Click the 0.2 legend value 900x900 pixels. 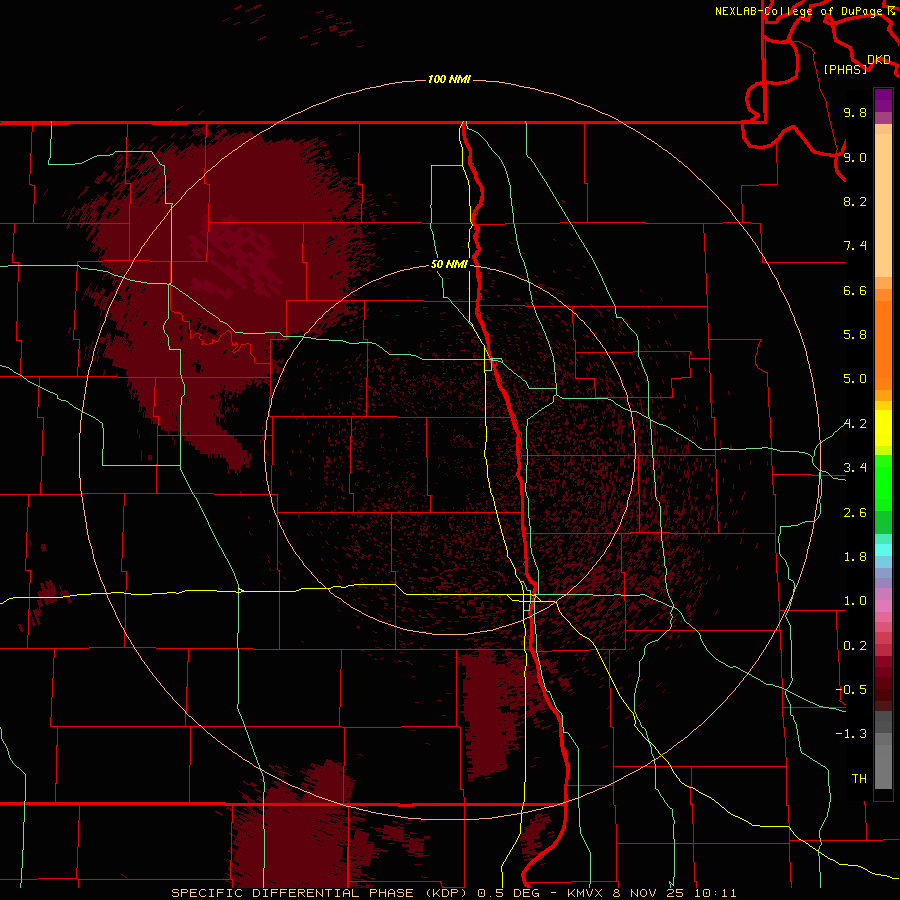coord(855,646)
